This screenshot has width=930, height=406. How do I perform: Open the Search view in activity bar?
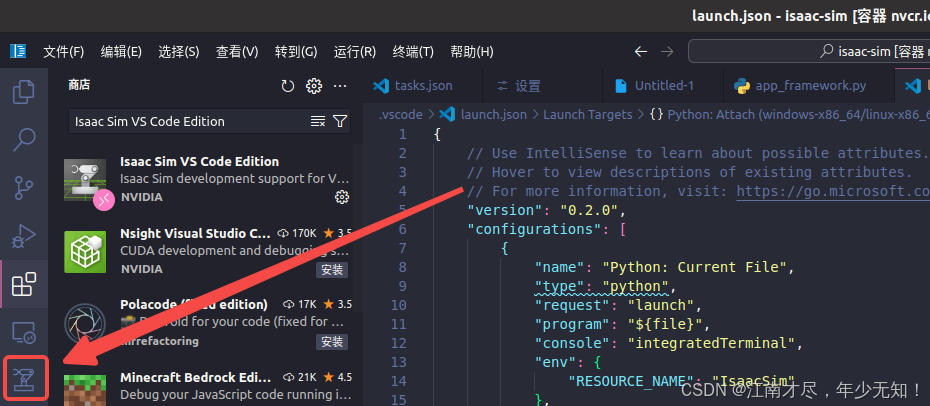pos(24,140)
